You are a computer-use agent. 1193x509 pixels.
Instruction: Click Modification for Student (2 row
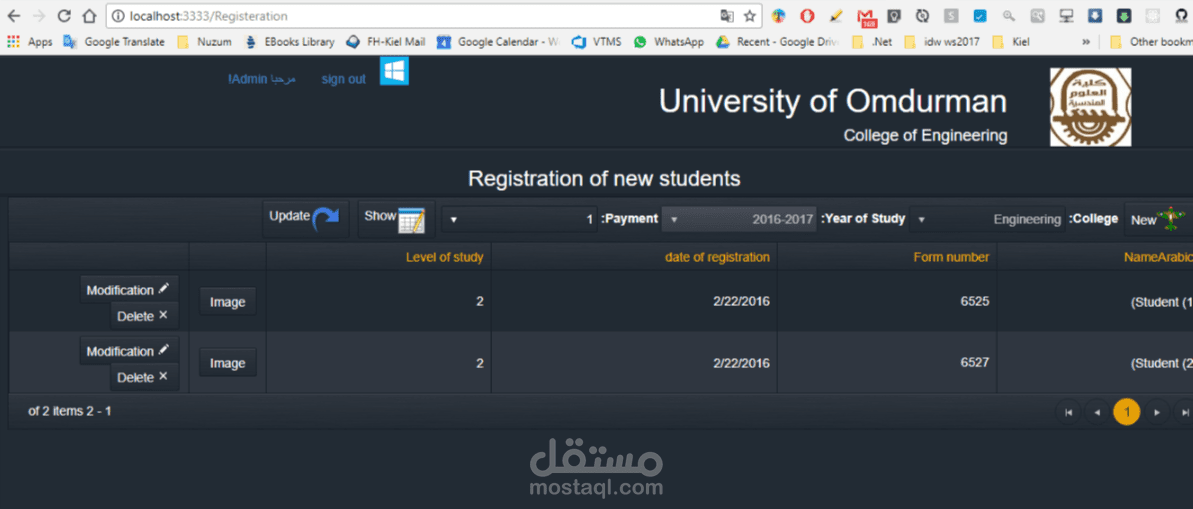tap(129, 351)
